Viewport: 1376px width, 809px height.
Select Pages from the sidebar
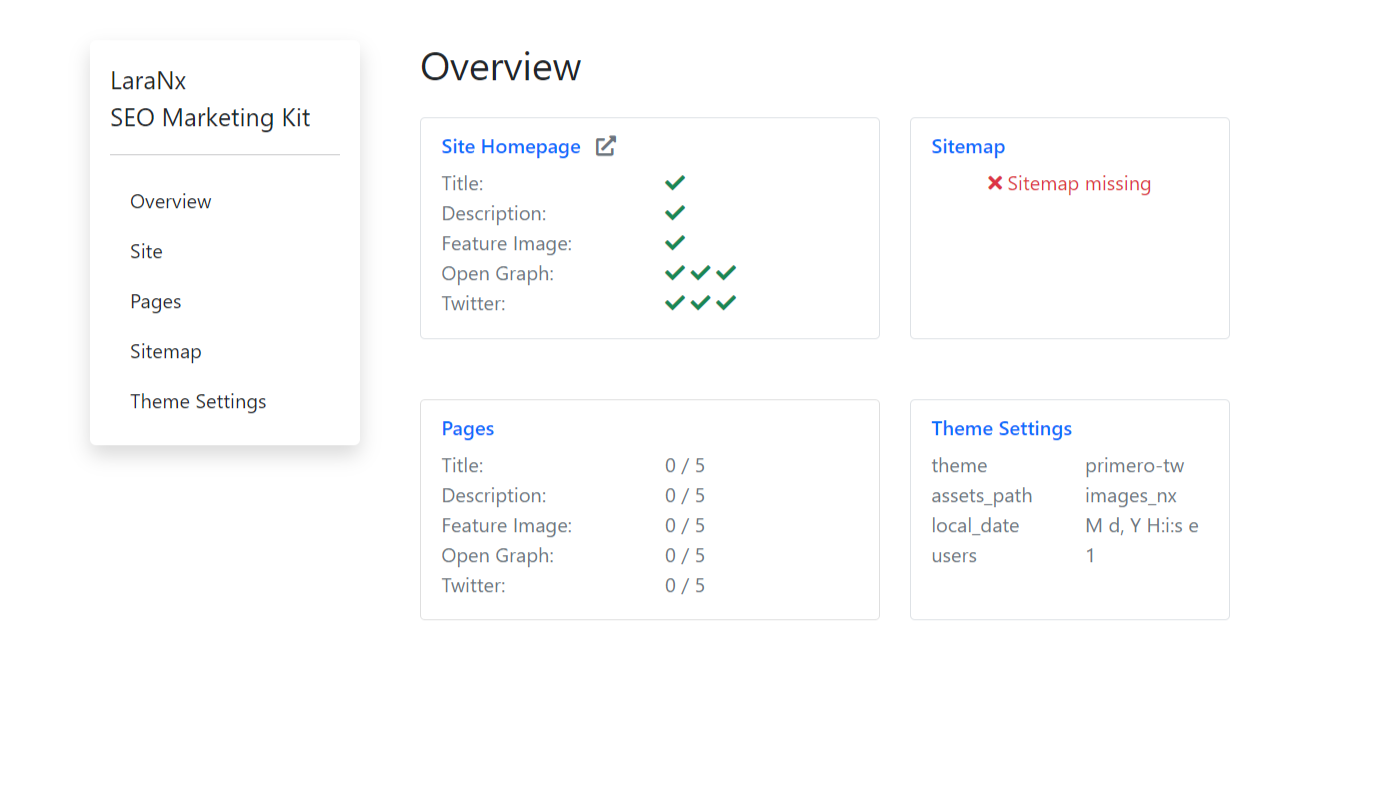[x=155, y=301]
